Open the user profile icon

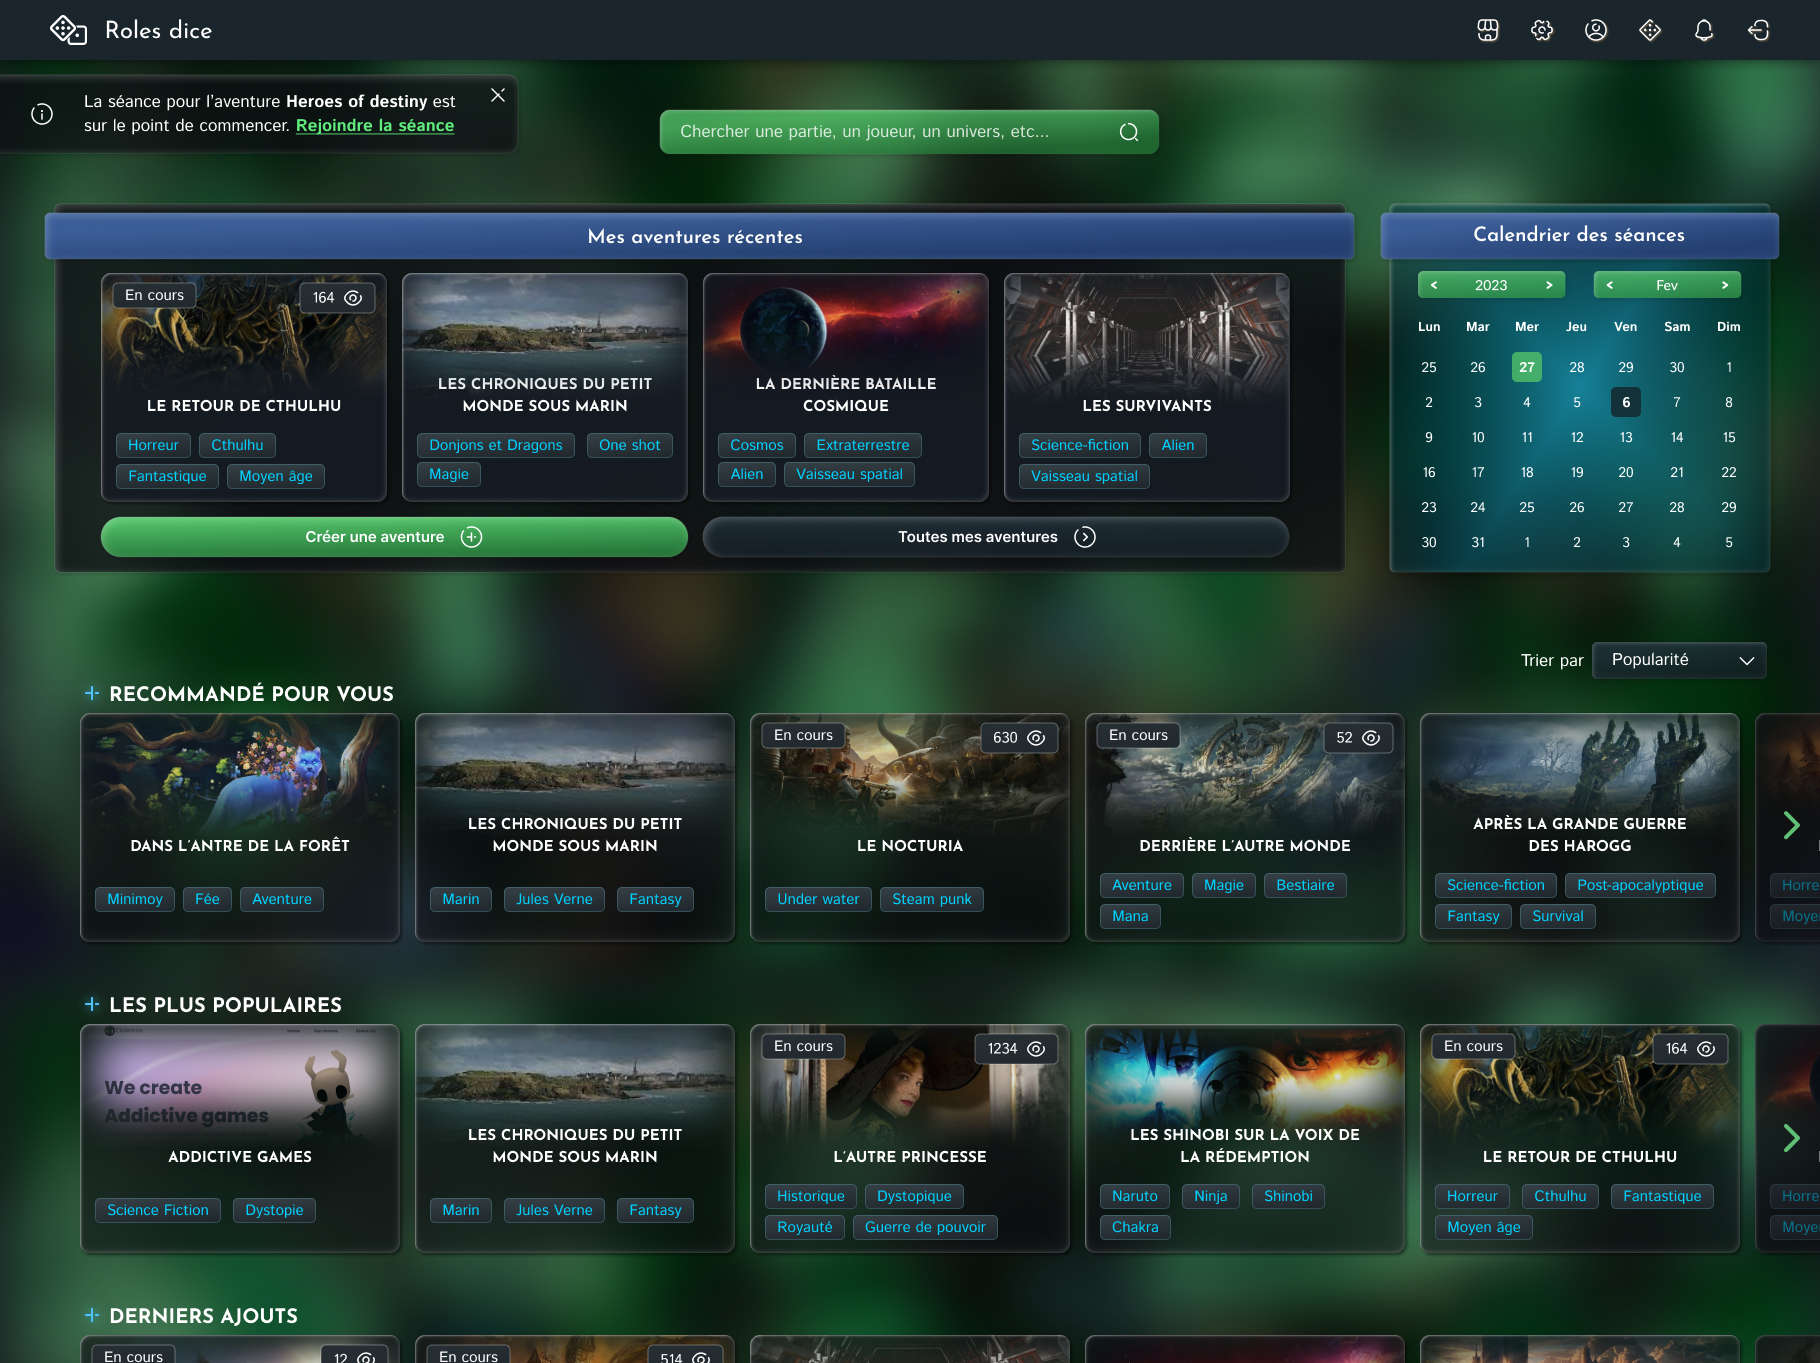tap(1596, 30)
